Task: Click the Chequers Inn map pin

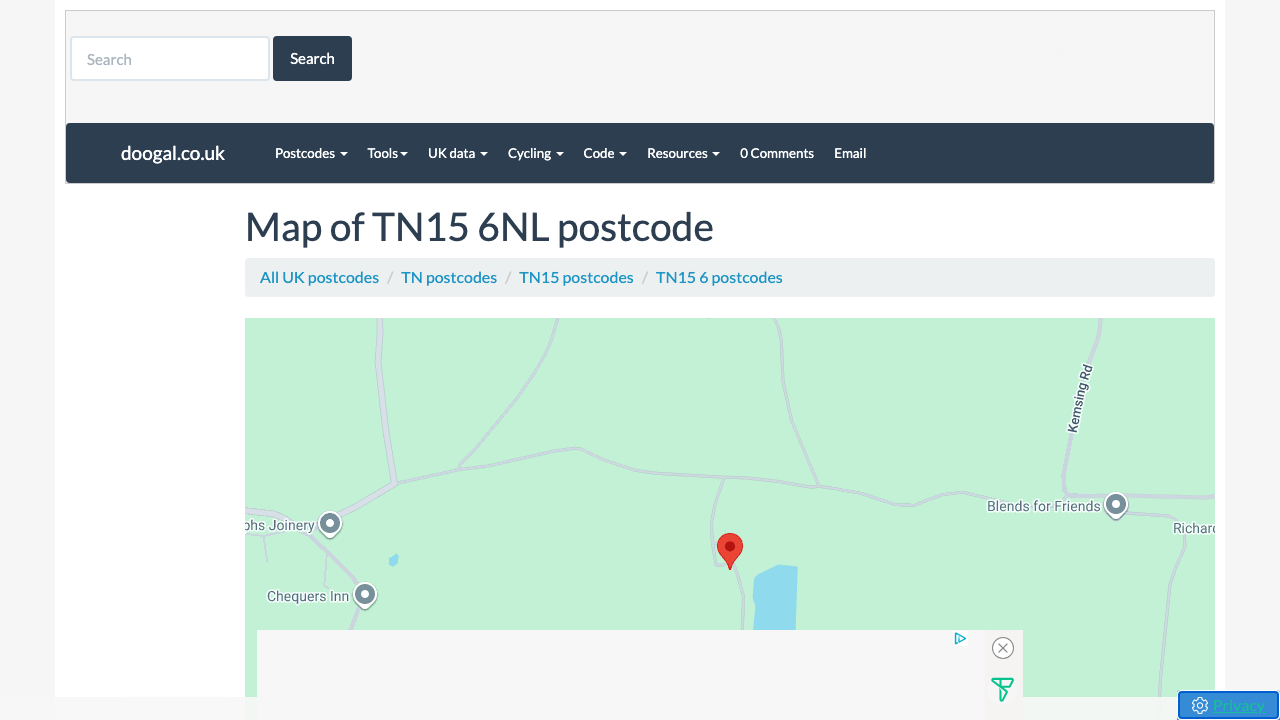Action: point(365,595)
